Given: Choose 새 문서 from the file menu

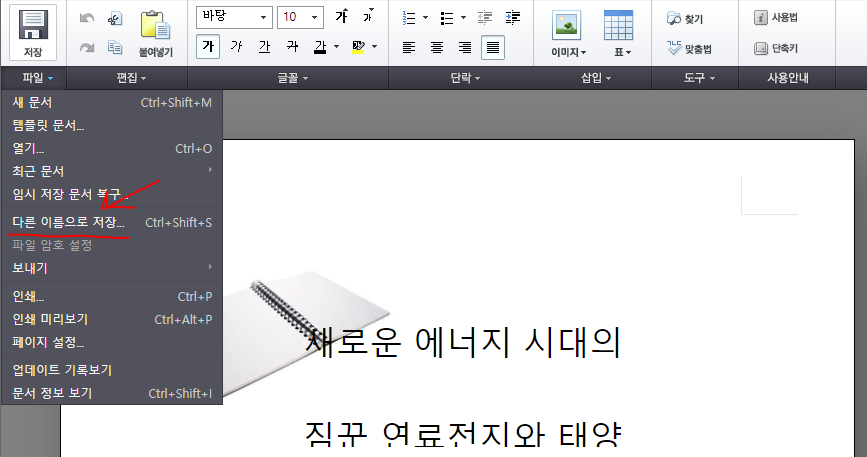Looking at the screenshot, I should (112, 102).
